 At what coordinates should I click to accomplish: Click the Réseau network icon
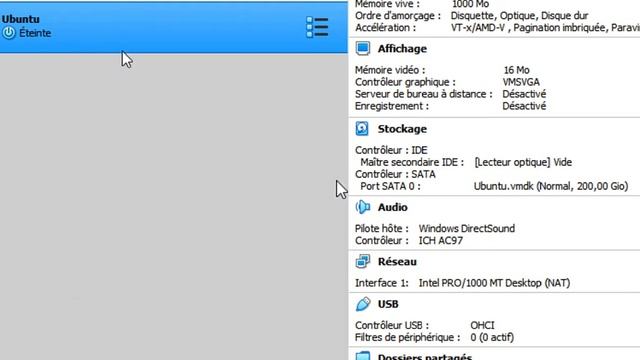pyautogui.click(x=362, y=261)
